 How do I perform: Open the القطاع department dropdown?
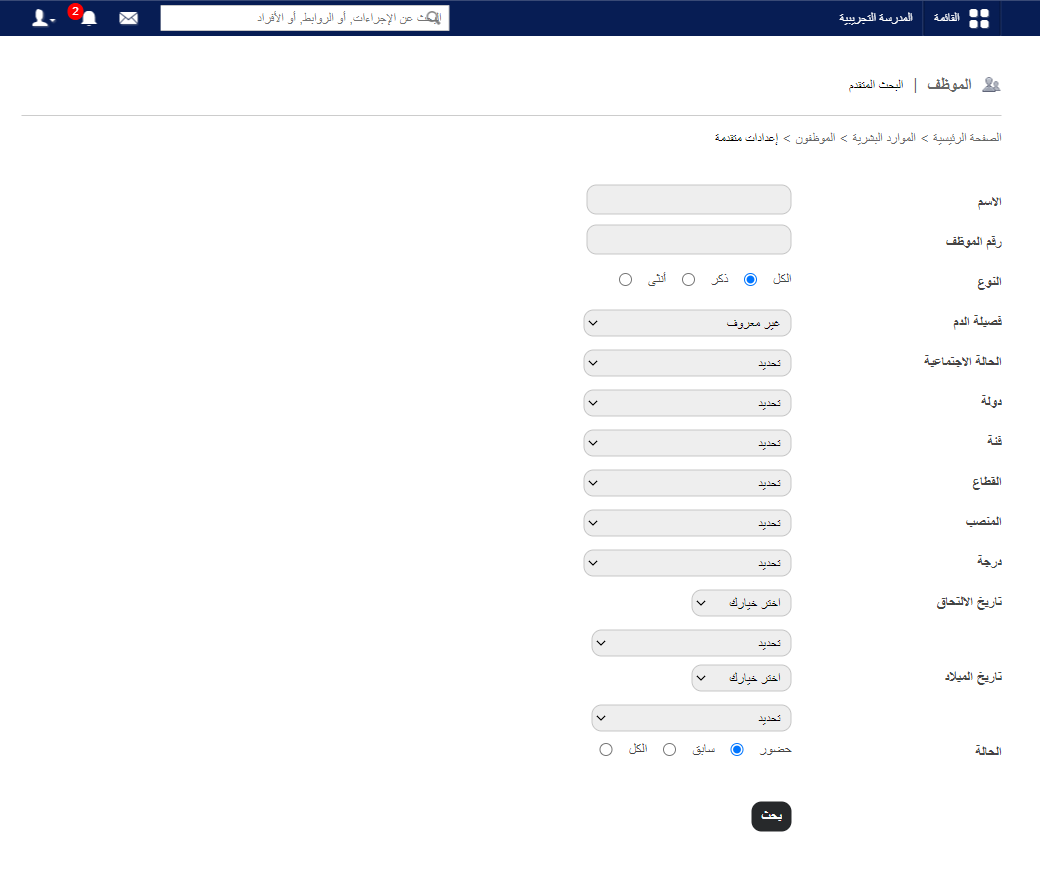tap(687, 483)
